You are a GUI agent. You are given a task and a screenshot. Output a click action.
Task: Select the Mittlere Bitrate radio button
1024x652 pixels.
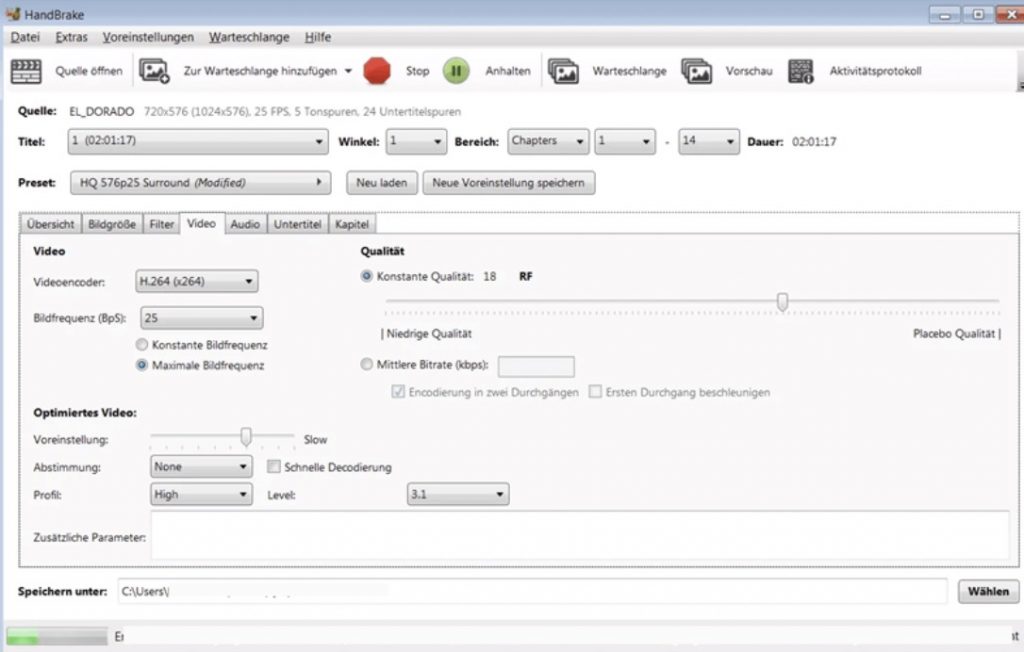click(x=367, y=365)
